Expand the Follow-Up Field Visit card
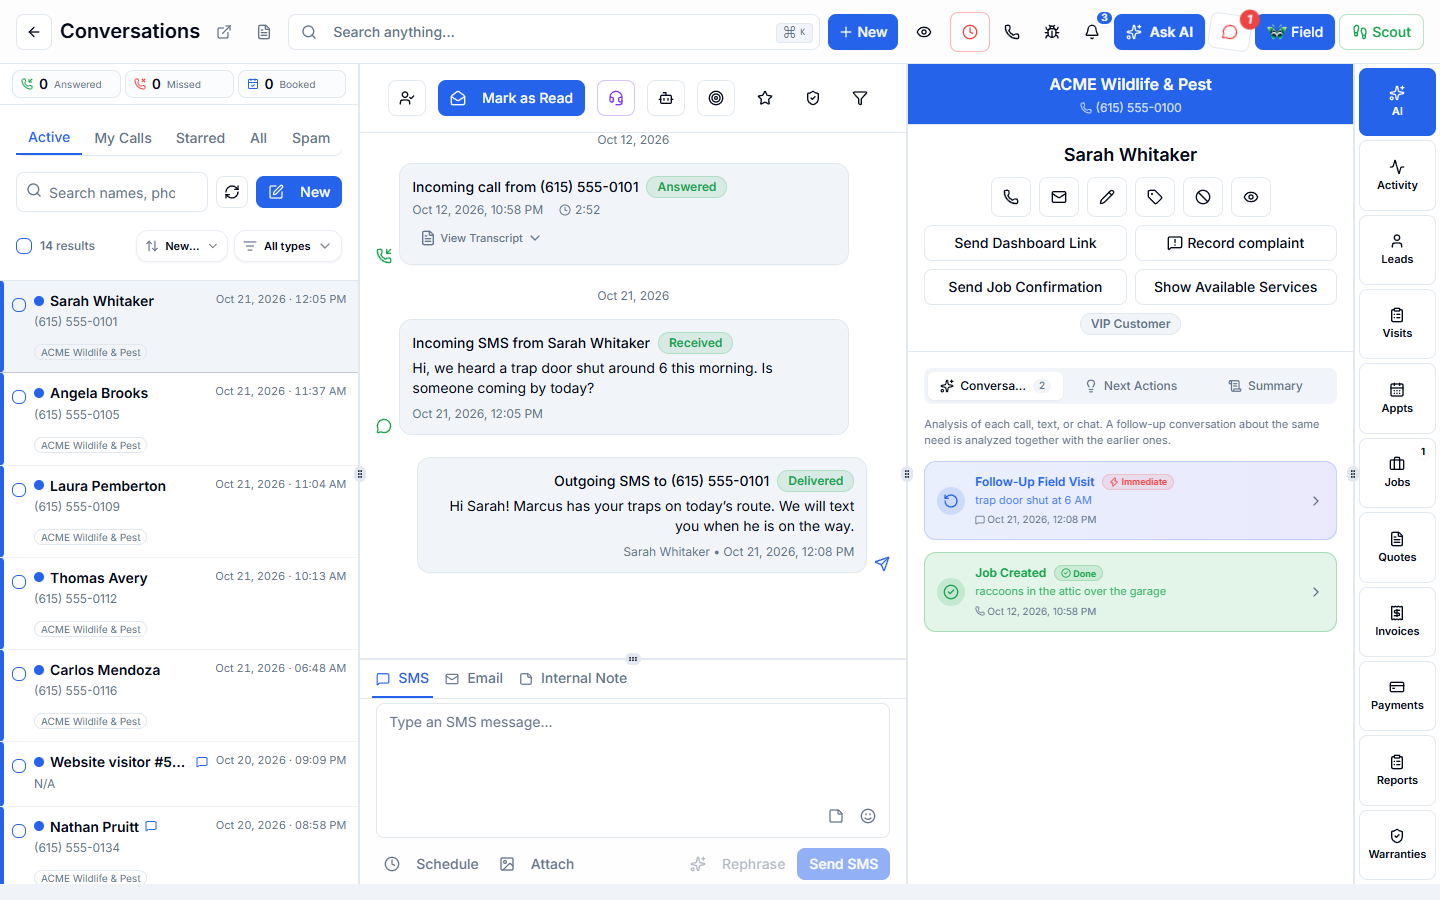The height and width of the screenshot is (900, 1440). click(x=1130, y=500)
